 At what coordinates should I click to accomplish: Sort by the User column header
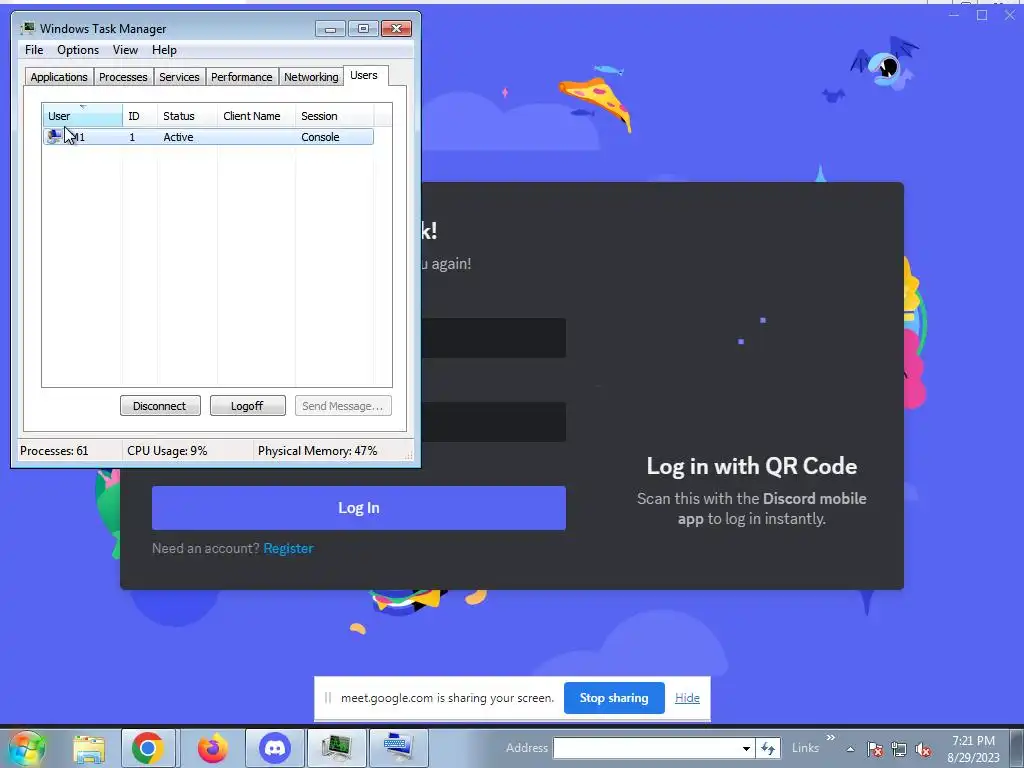pyautogui.click(x=82, y=116)
